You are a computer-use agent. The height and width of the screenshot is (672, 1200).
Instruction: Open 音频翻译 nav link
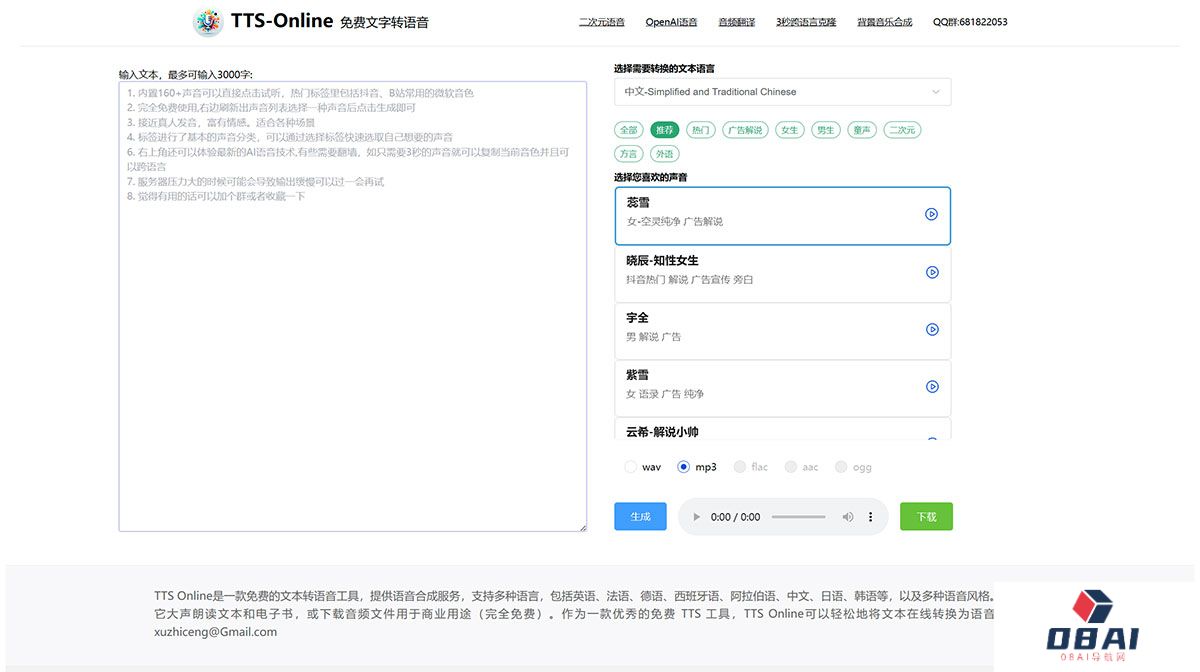(737, 22)
